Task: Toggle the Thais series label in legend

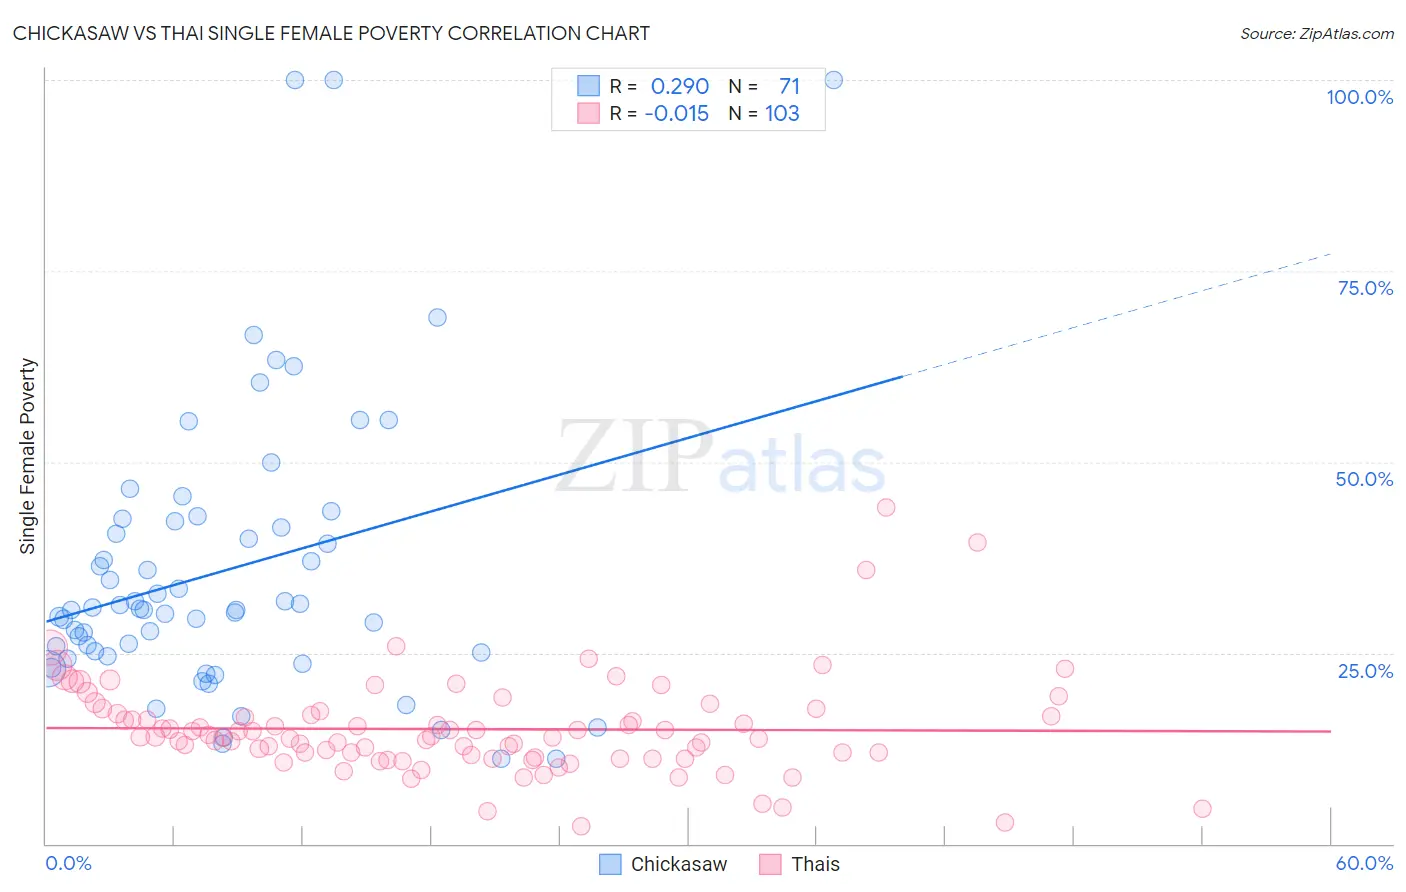Action: click(815, 864)
